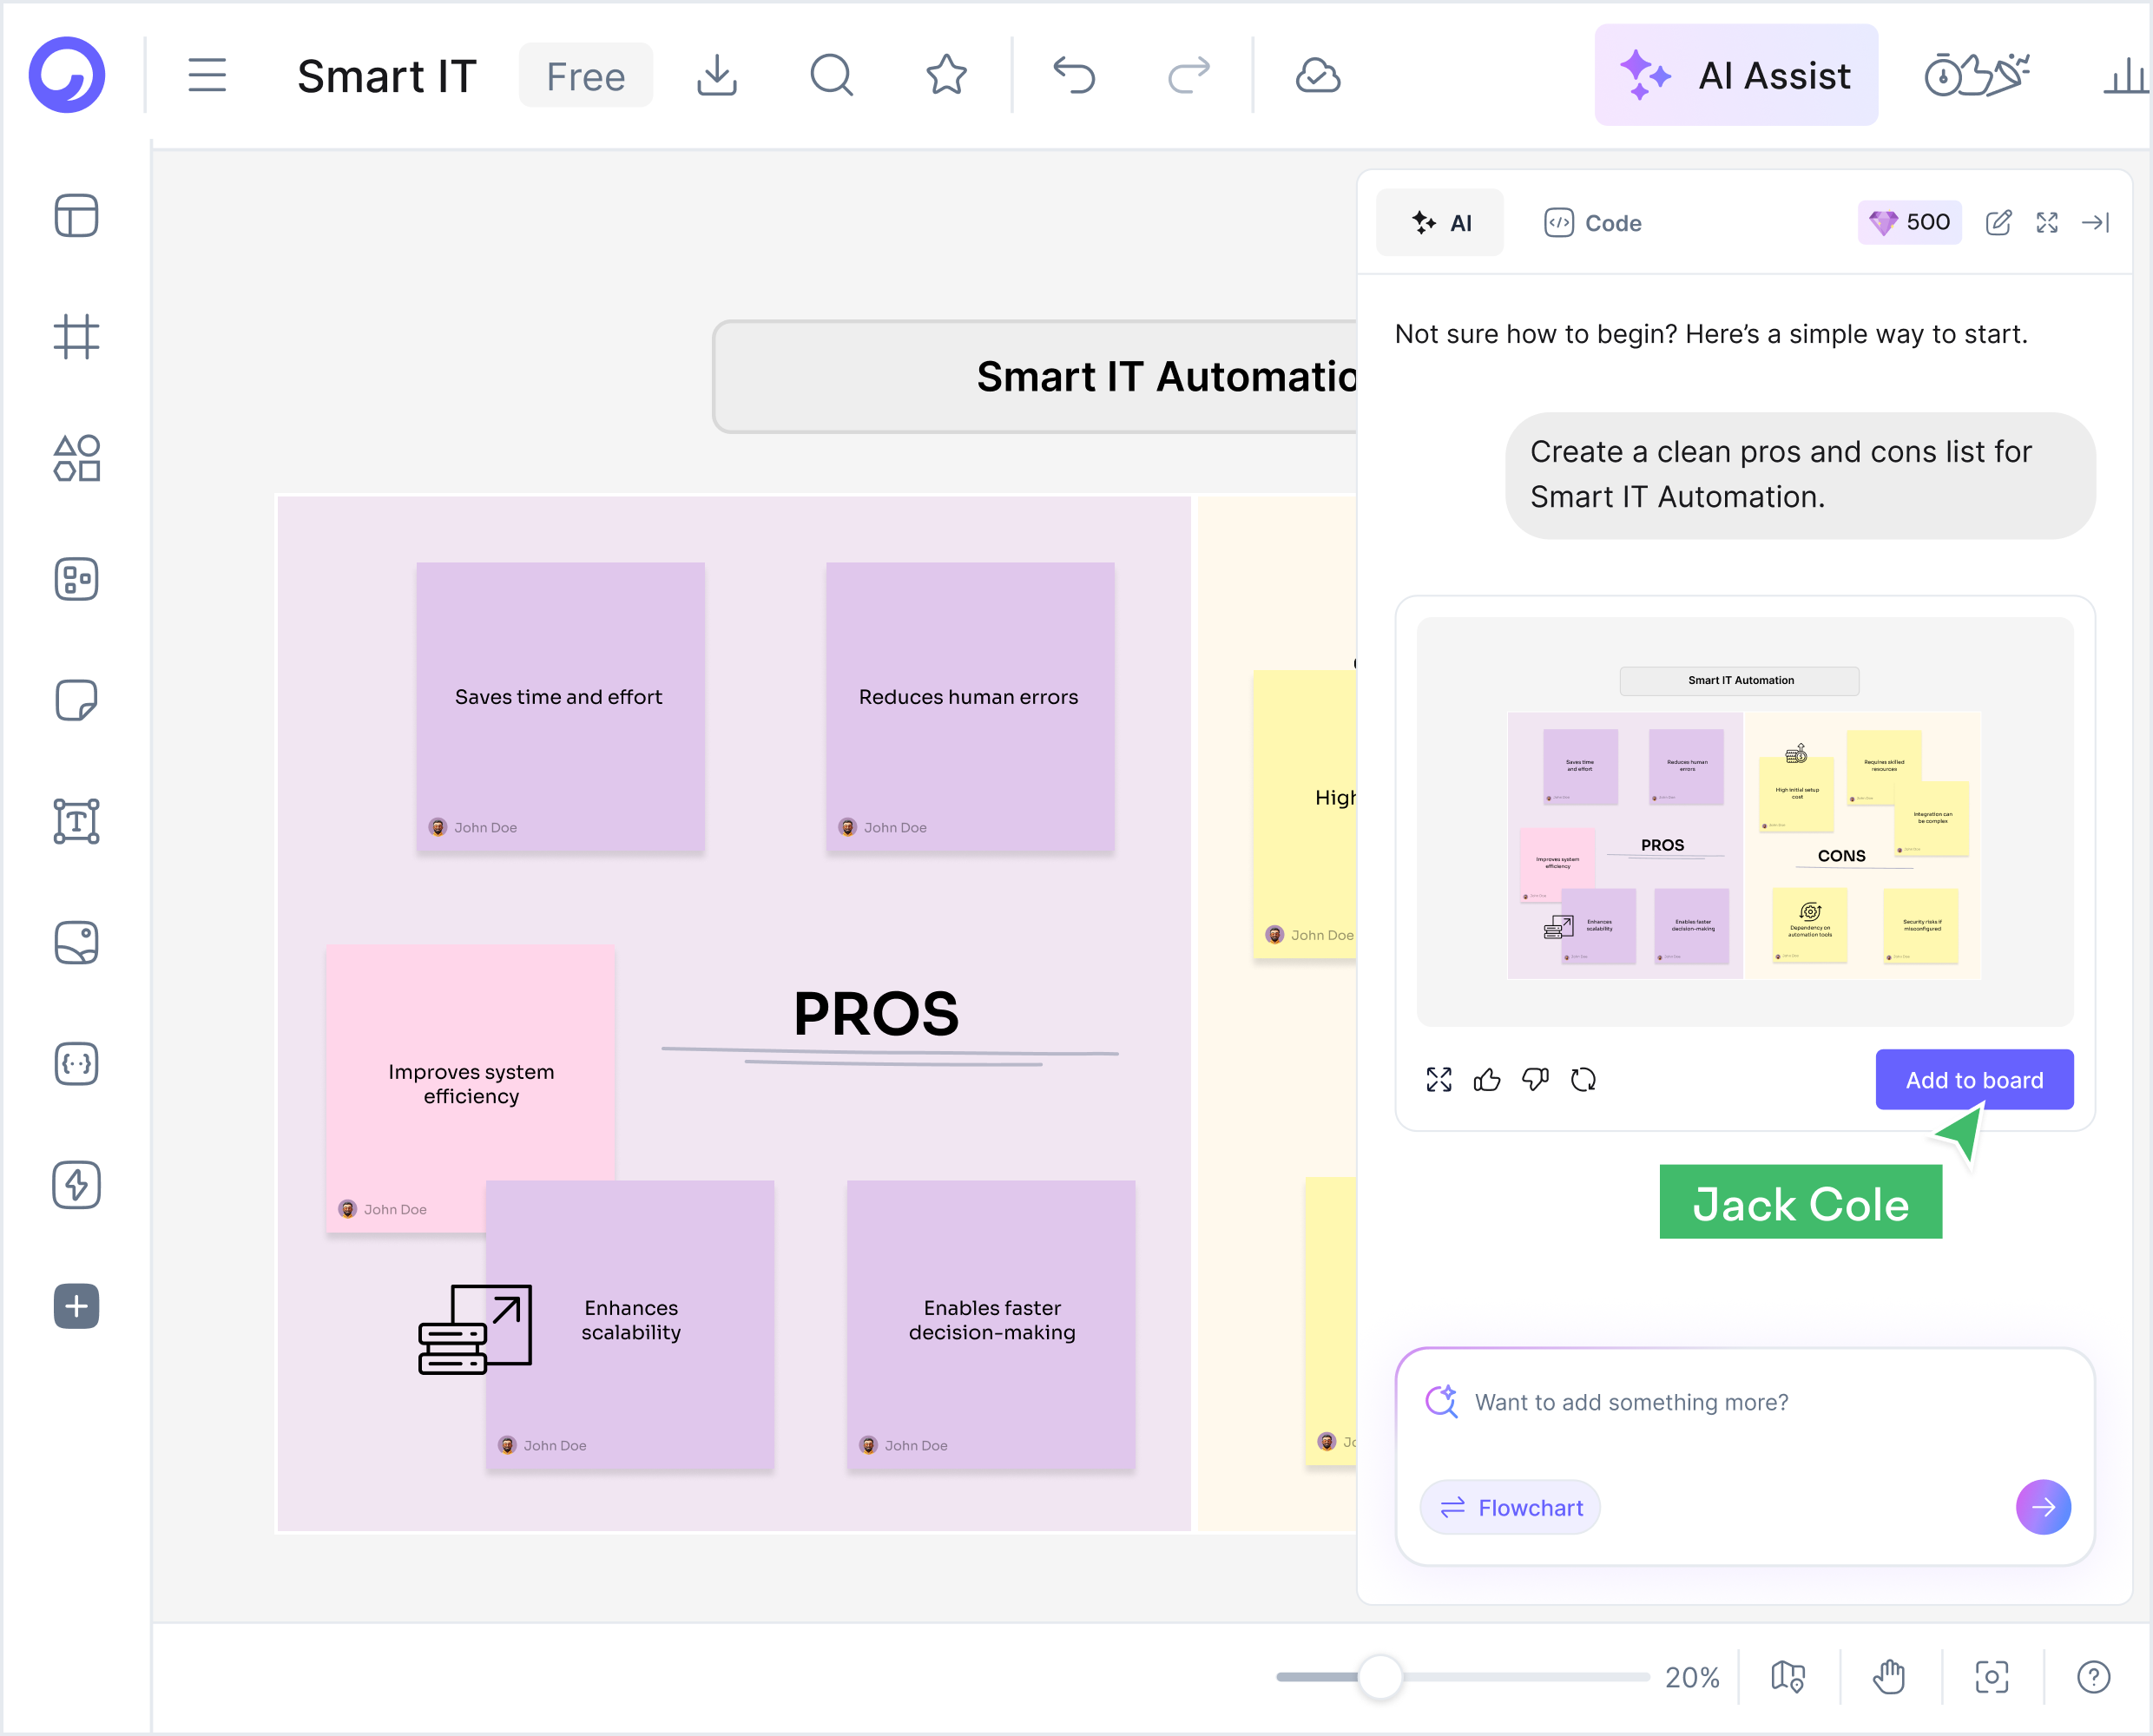Toggle the hand pan tool
This screenshot has height=1736, width=2153.
(x=1889, y=1676)
